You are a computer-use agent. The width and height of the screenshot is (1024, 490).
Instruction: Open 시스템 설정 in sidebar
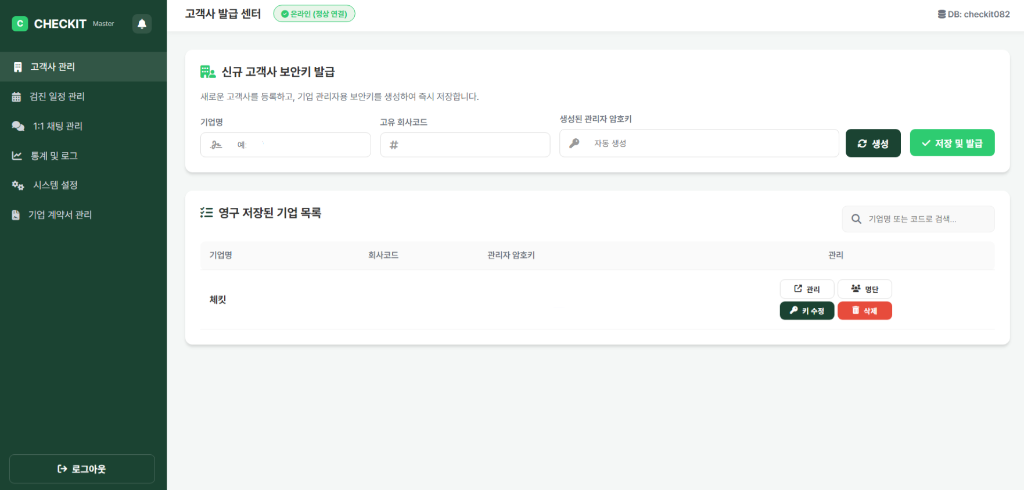pyautogui.click(x=55, y=185)
